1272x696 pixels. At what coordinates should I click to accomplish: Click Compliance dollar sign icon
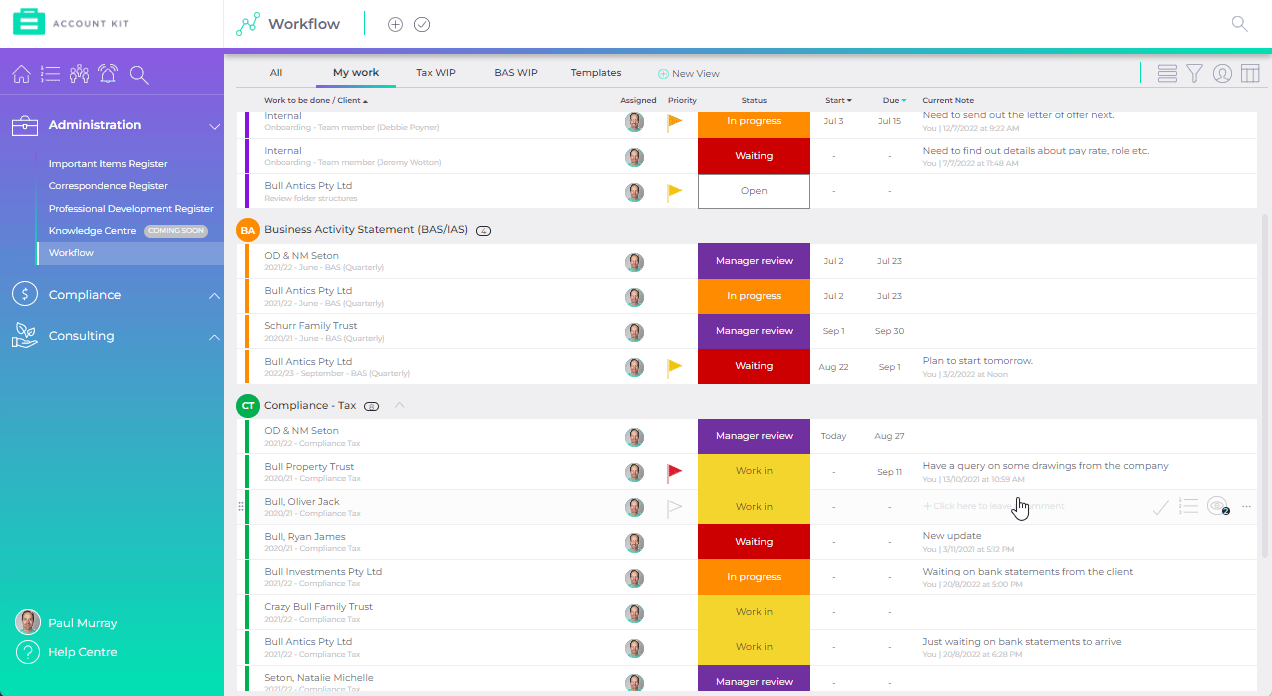tap(25, 294)
